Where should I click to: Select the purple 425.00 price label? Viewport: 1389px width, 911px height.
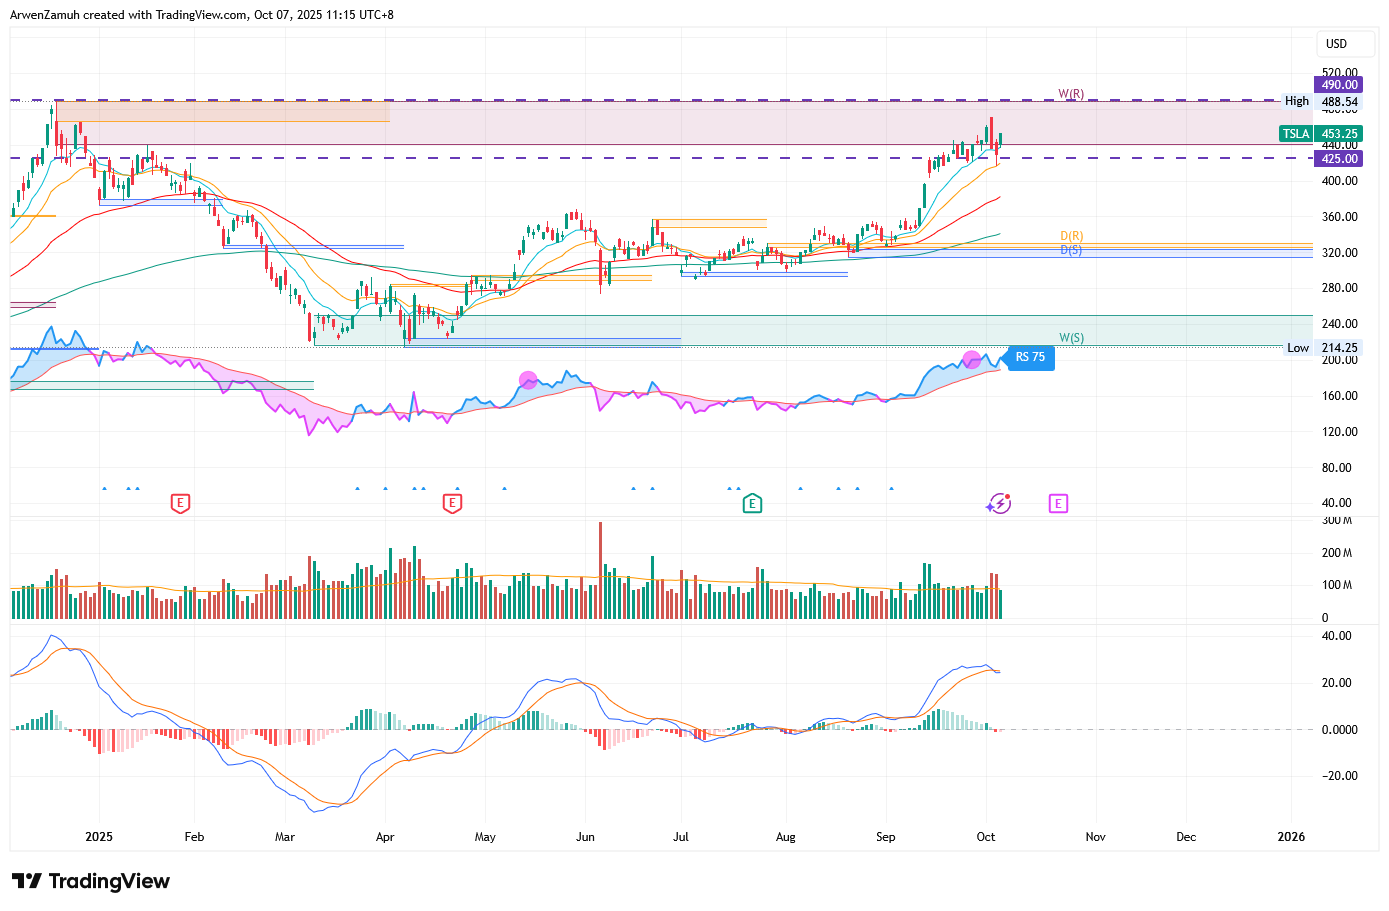[x=1338, y=159]
